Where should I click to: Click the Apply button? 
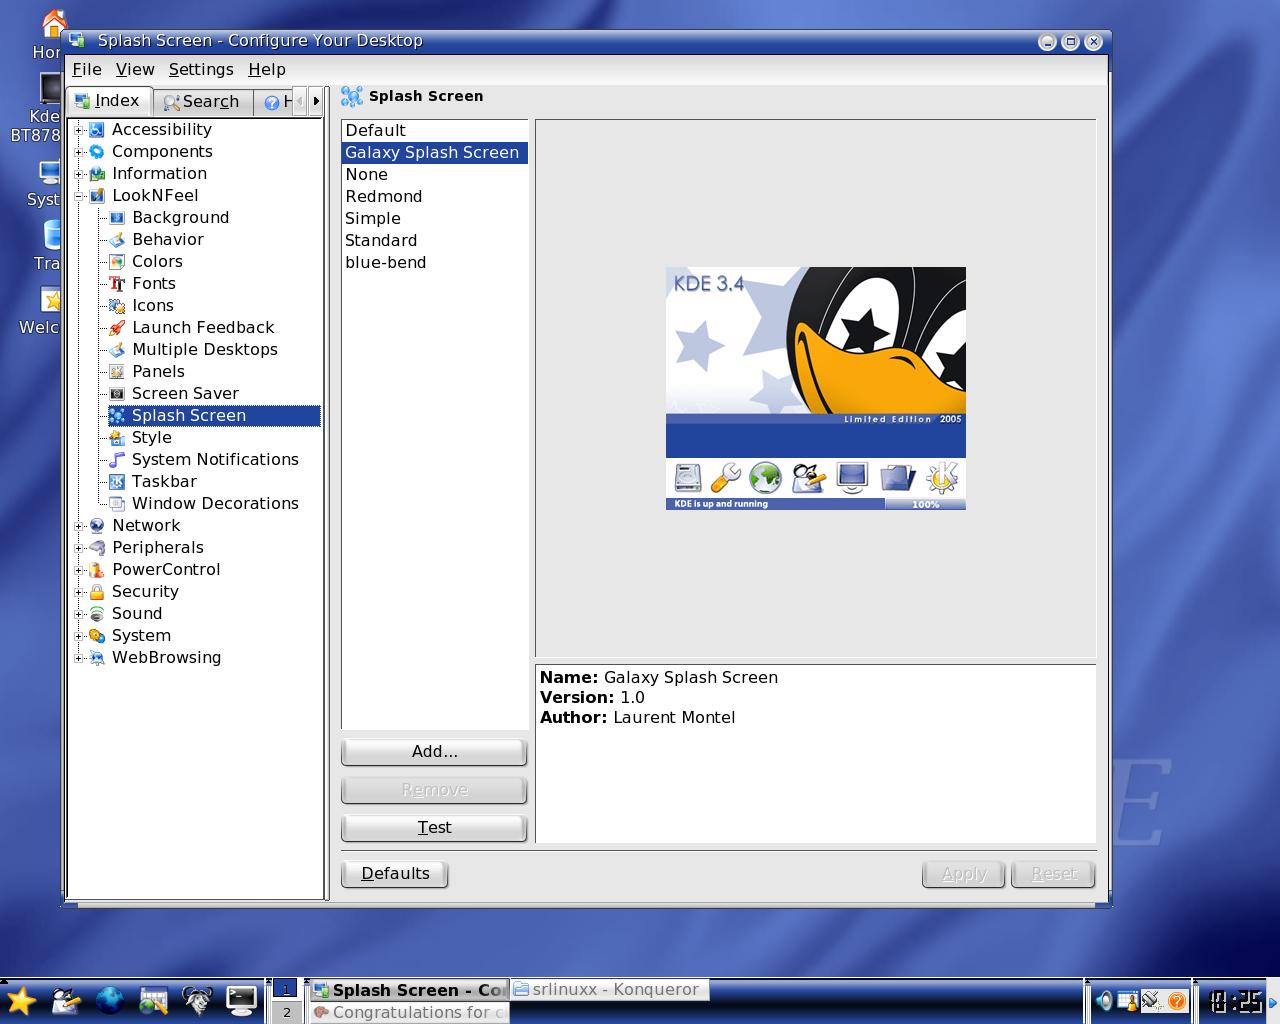point(964,874)
